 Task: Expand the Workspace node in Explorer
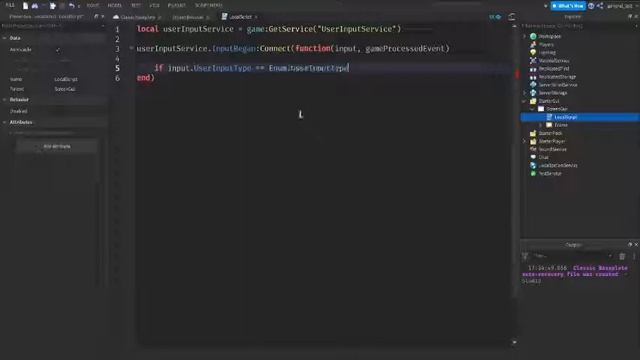pos(525,36)
